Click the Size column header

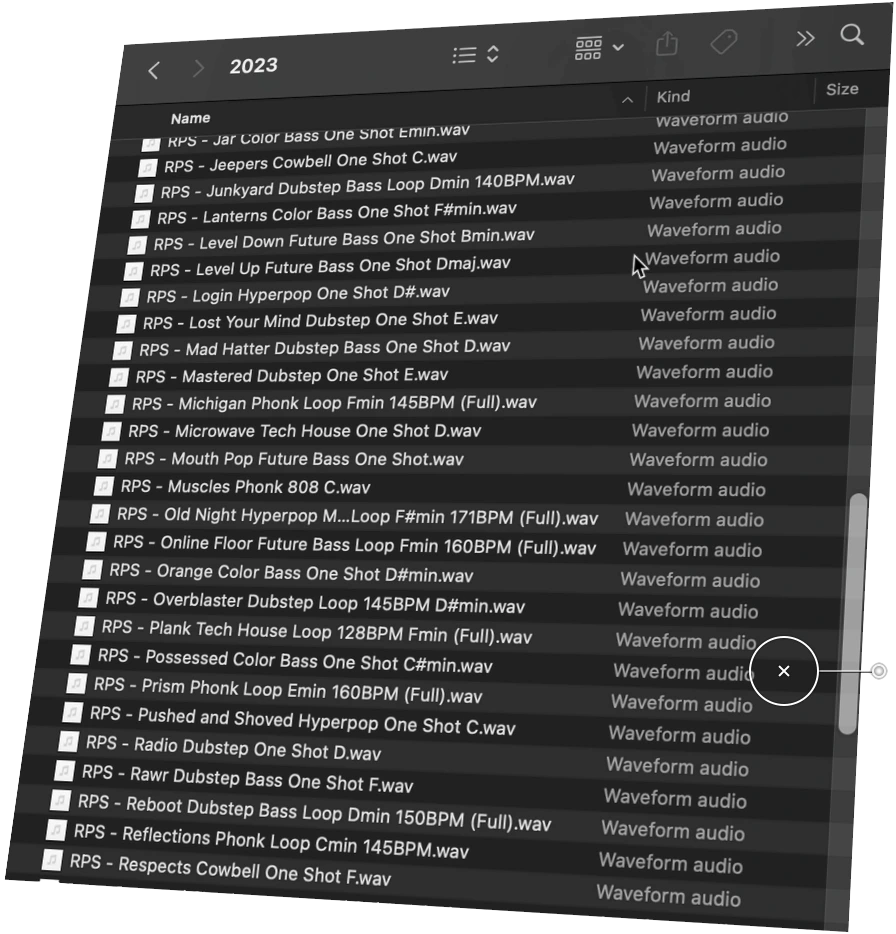point(842,89)
